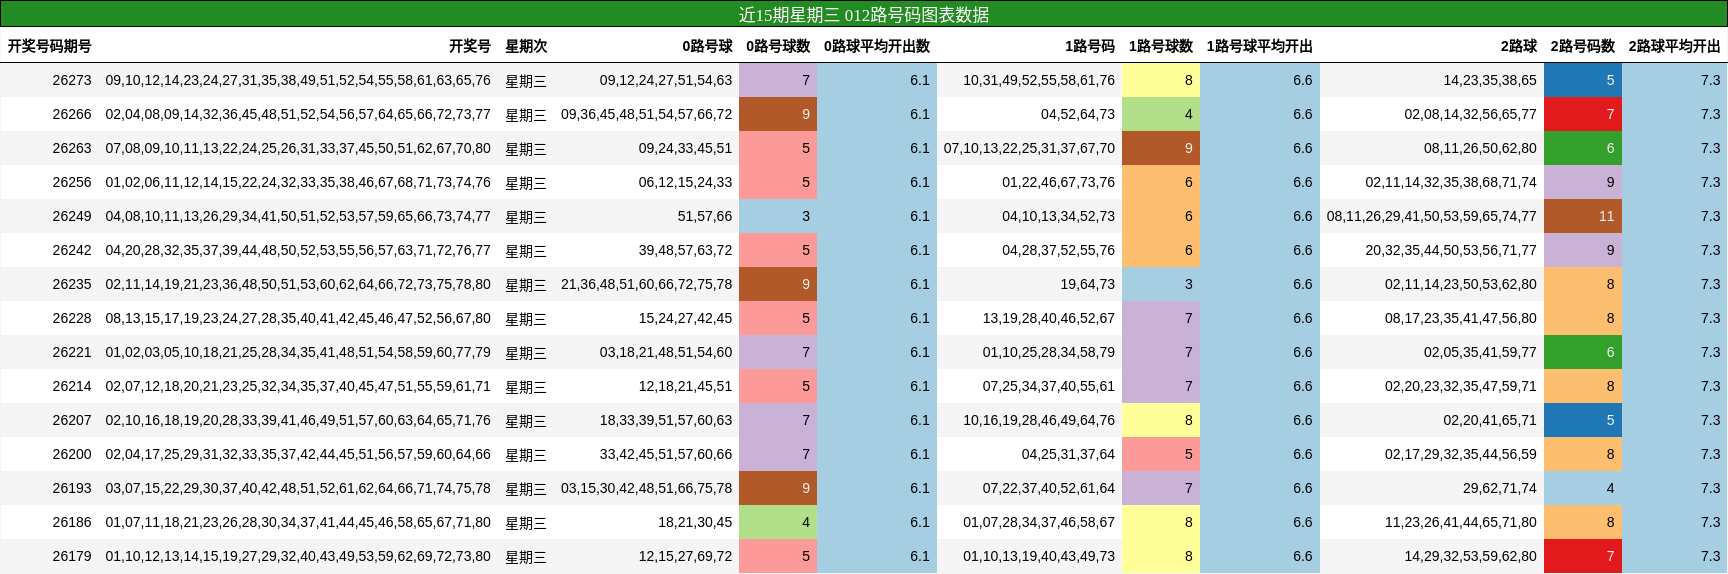
Task: Click 2路球 value 14,23,35,38,65
Action: point(1490,80)
